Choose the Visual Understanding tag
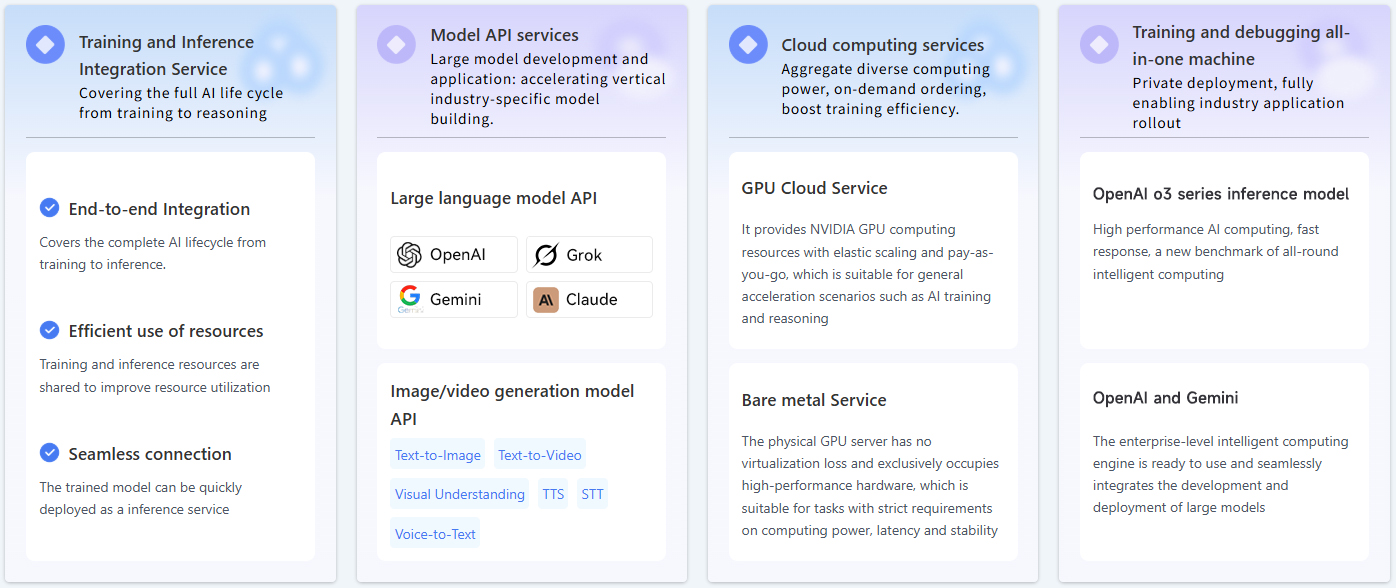The height and width of the screenshot is (588, 1396). click(x=459, y=494)
